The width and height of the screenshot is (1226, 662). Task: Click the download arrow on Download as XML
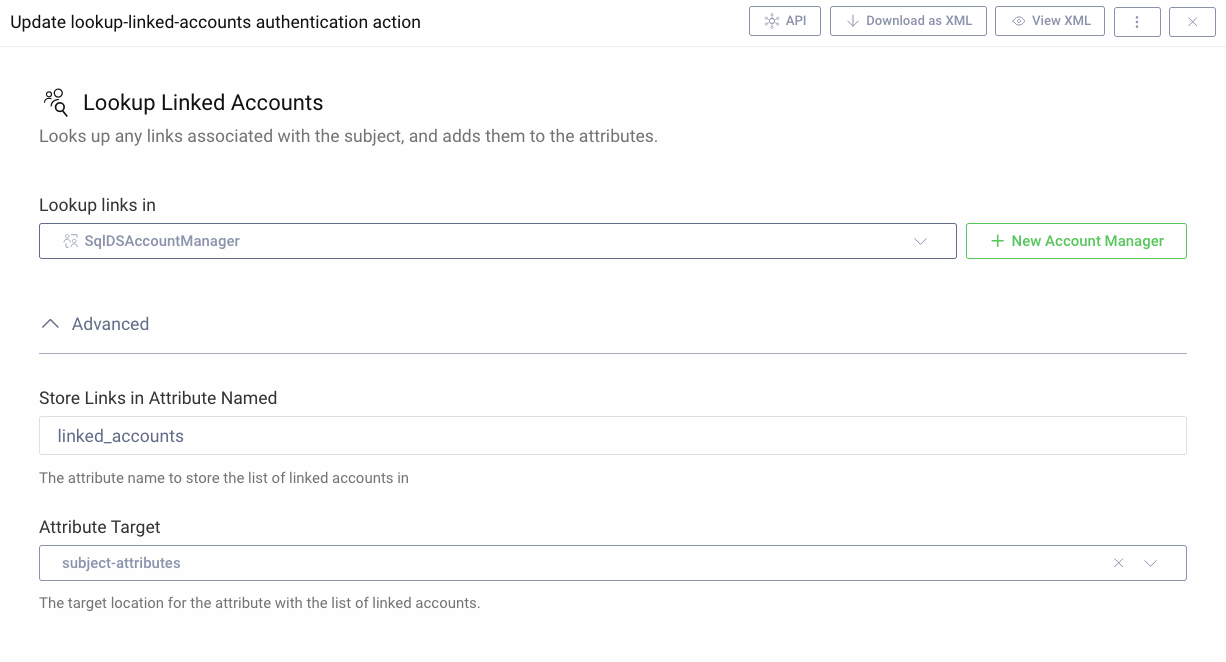tap(847, 20)
